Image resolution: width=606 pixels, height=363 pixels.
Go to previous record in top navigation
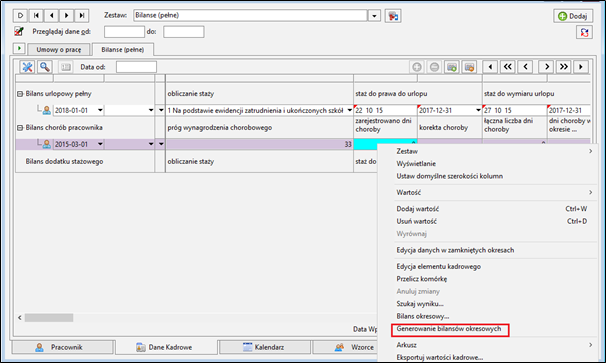tap(51, 15)
